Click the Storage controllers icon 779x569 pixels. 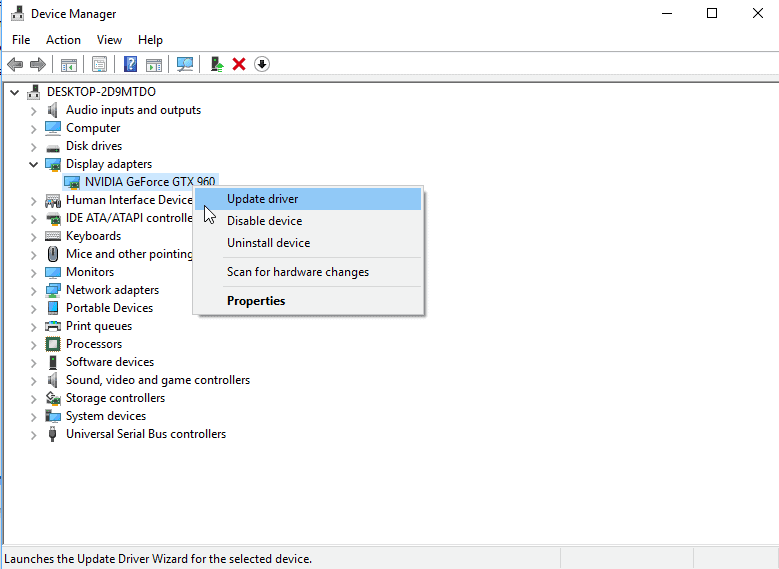click(53, 398)
